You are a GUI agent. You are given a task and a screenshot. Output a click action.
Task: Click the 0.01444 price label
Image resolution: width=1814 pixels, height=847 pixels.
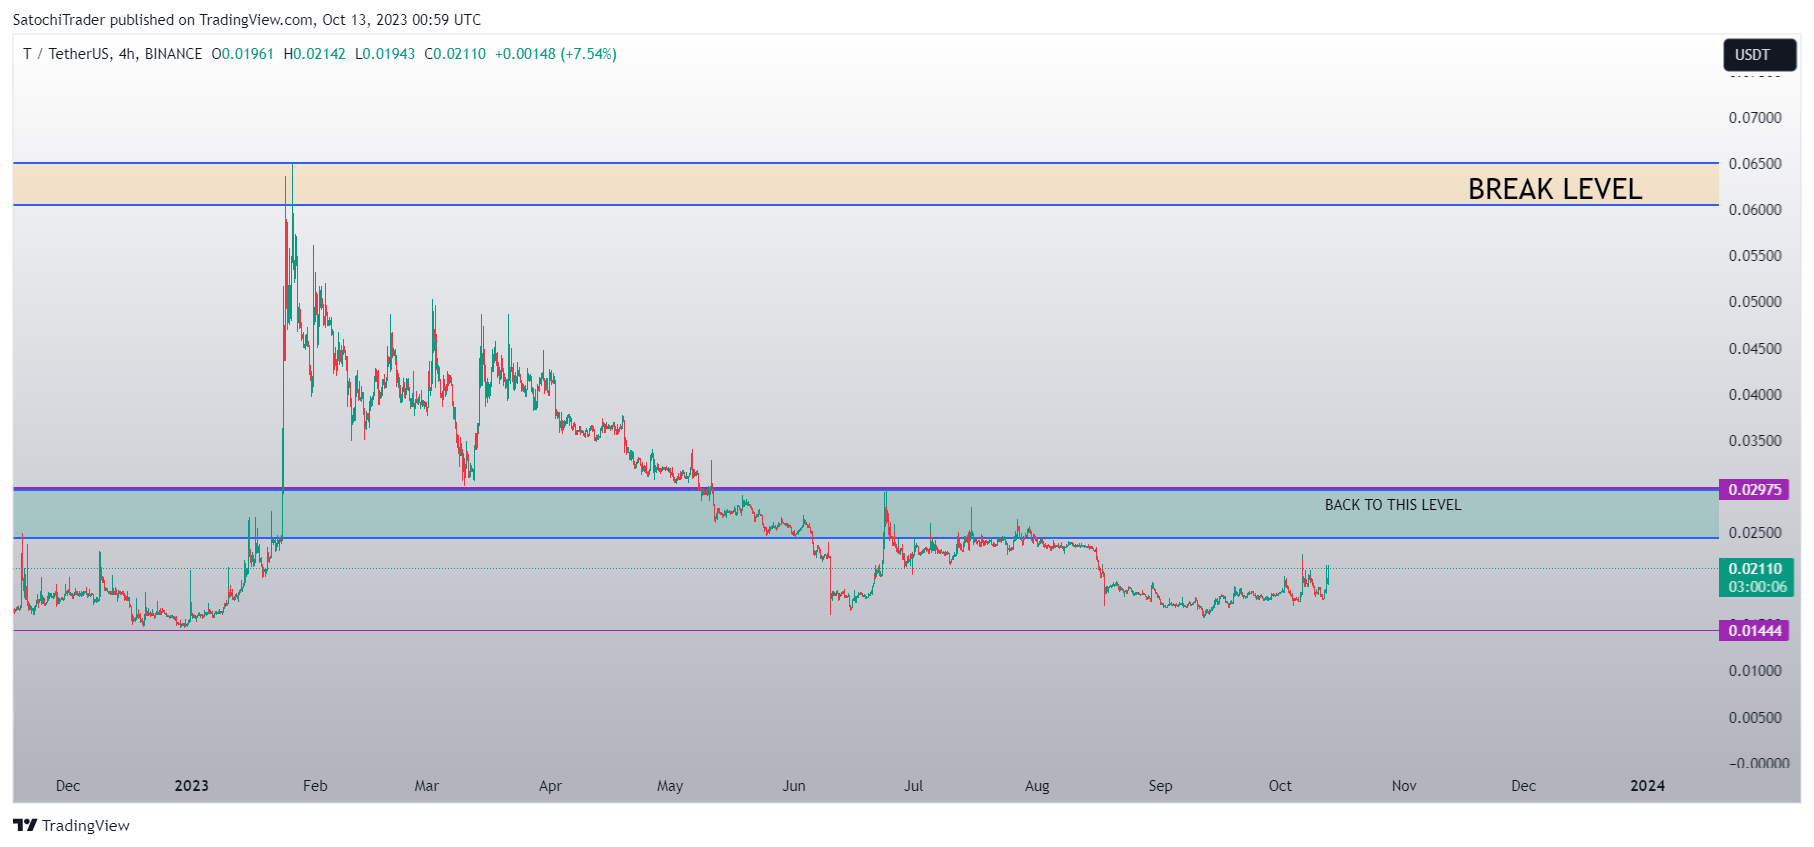click(1755, 630)
